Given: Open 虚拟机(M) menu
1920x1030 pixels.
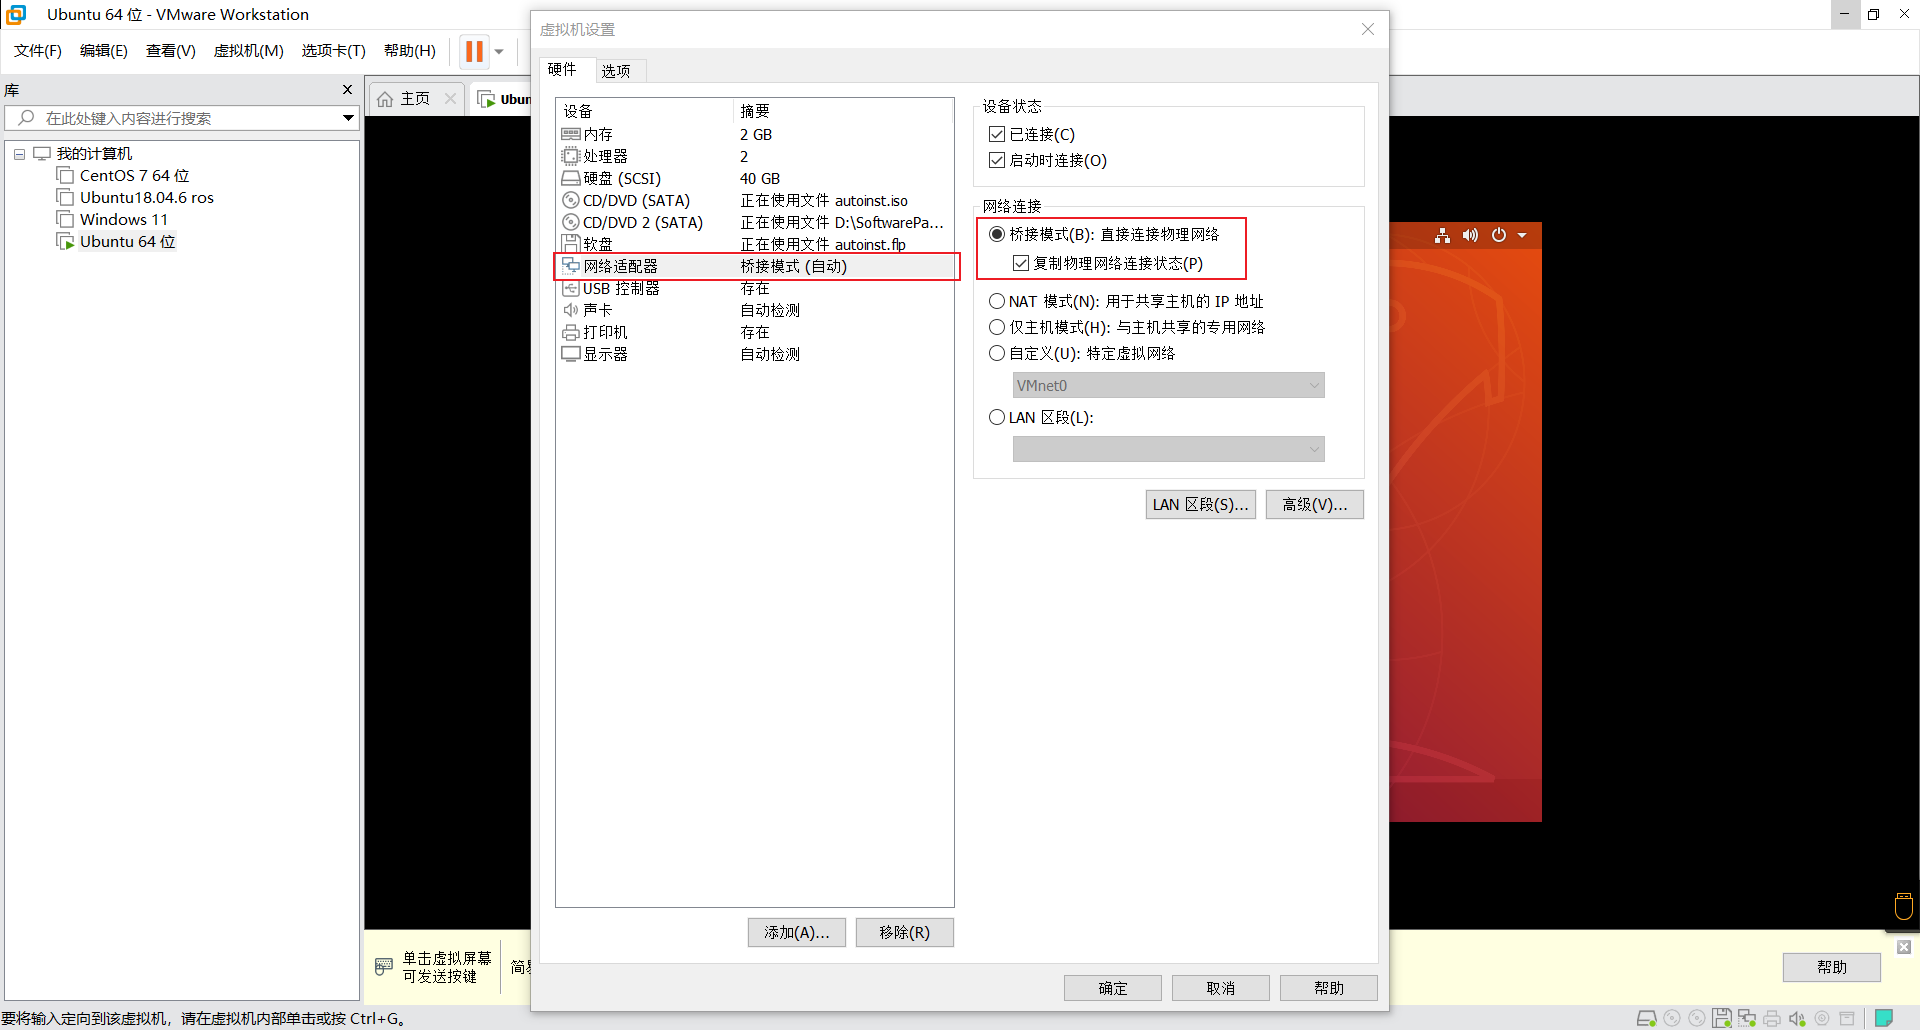Looking at the screenshot, I should pos(249,51).
